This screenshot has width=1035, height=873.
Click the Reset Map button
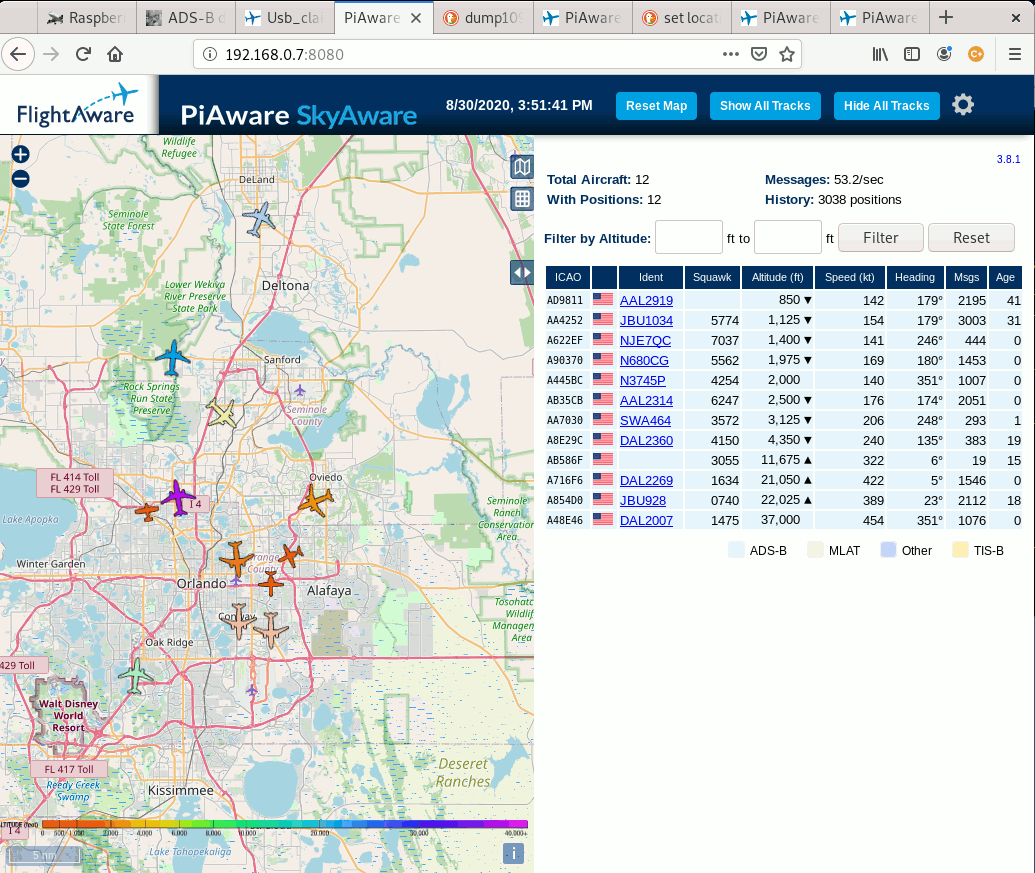[x=656, y=106]
